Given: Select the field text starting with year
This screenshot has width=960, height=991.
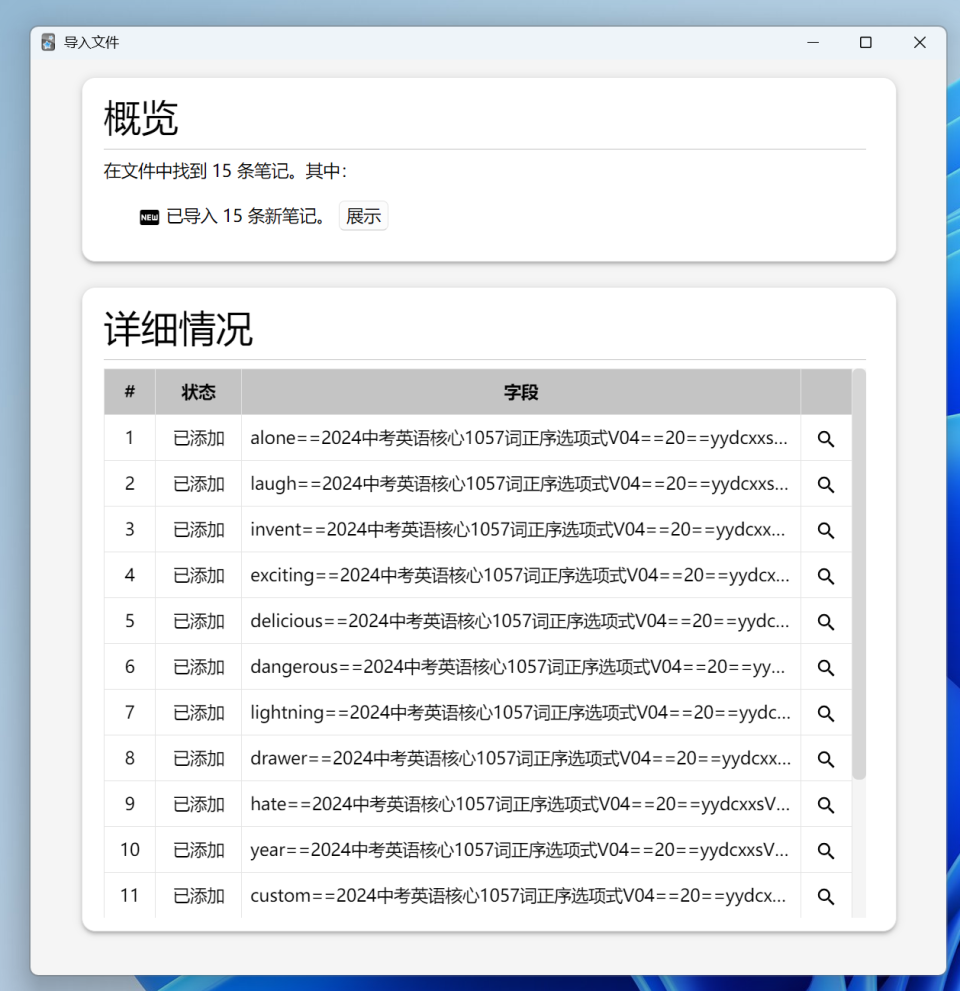Looking at the screenshot, I should tap(519, 850).
